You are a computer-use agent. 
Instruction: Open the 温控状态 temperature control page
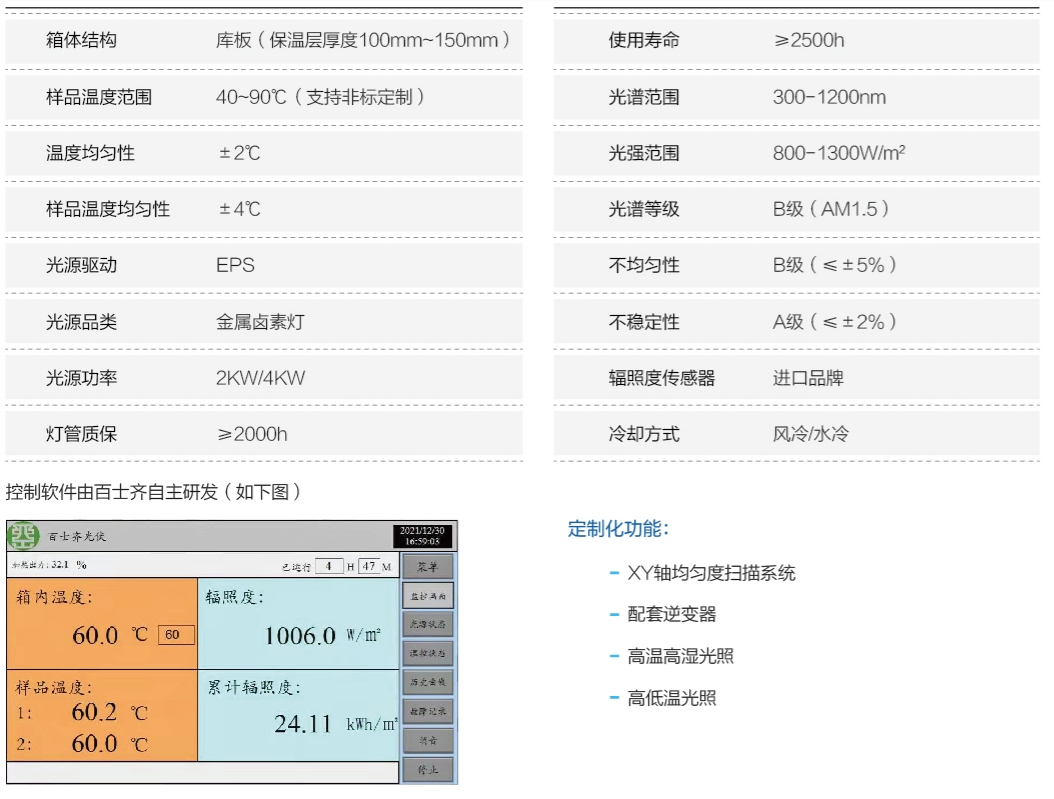click(x=428, y=653)
